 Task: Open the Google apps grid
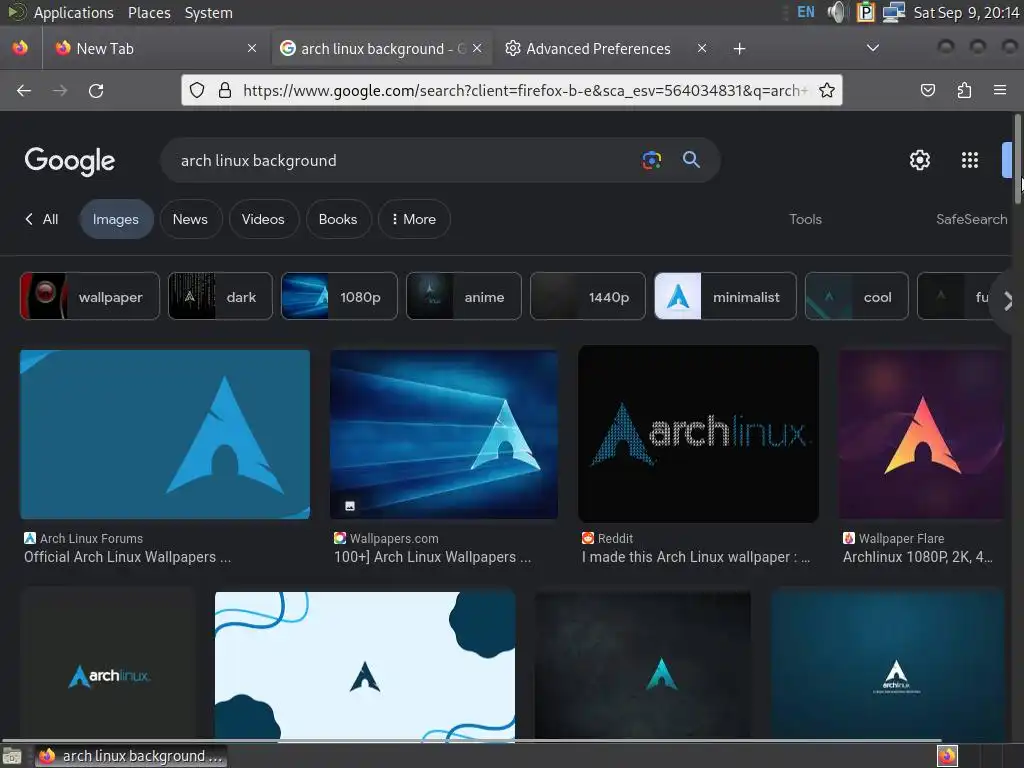[970, 160]
